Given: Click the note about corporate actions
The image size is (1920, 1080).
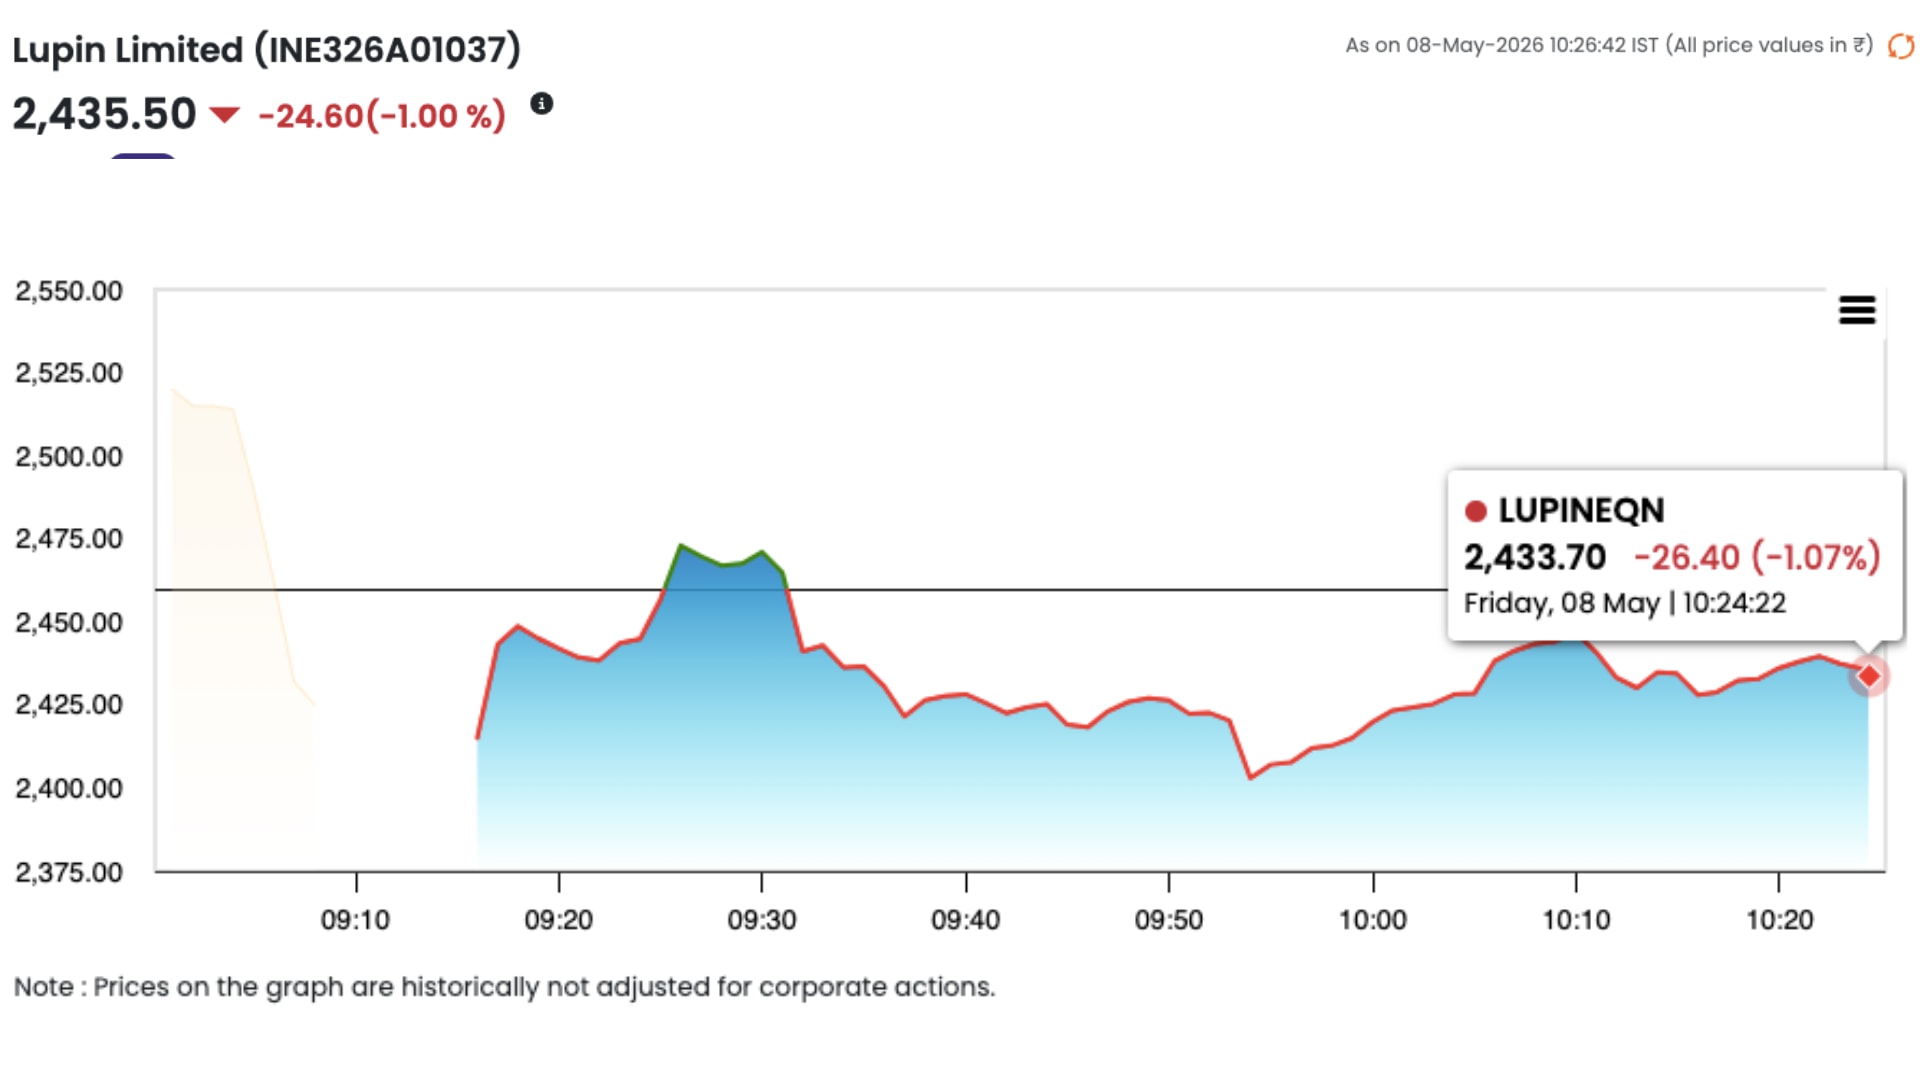Looking at the screenshot, I should tap(504, 987).
